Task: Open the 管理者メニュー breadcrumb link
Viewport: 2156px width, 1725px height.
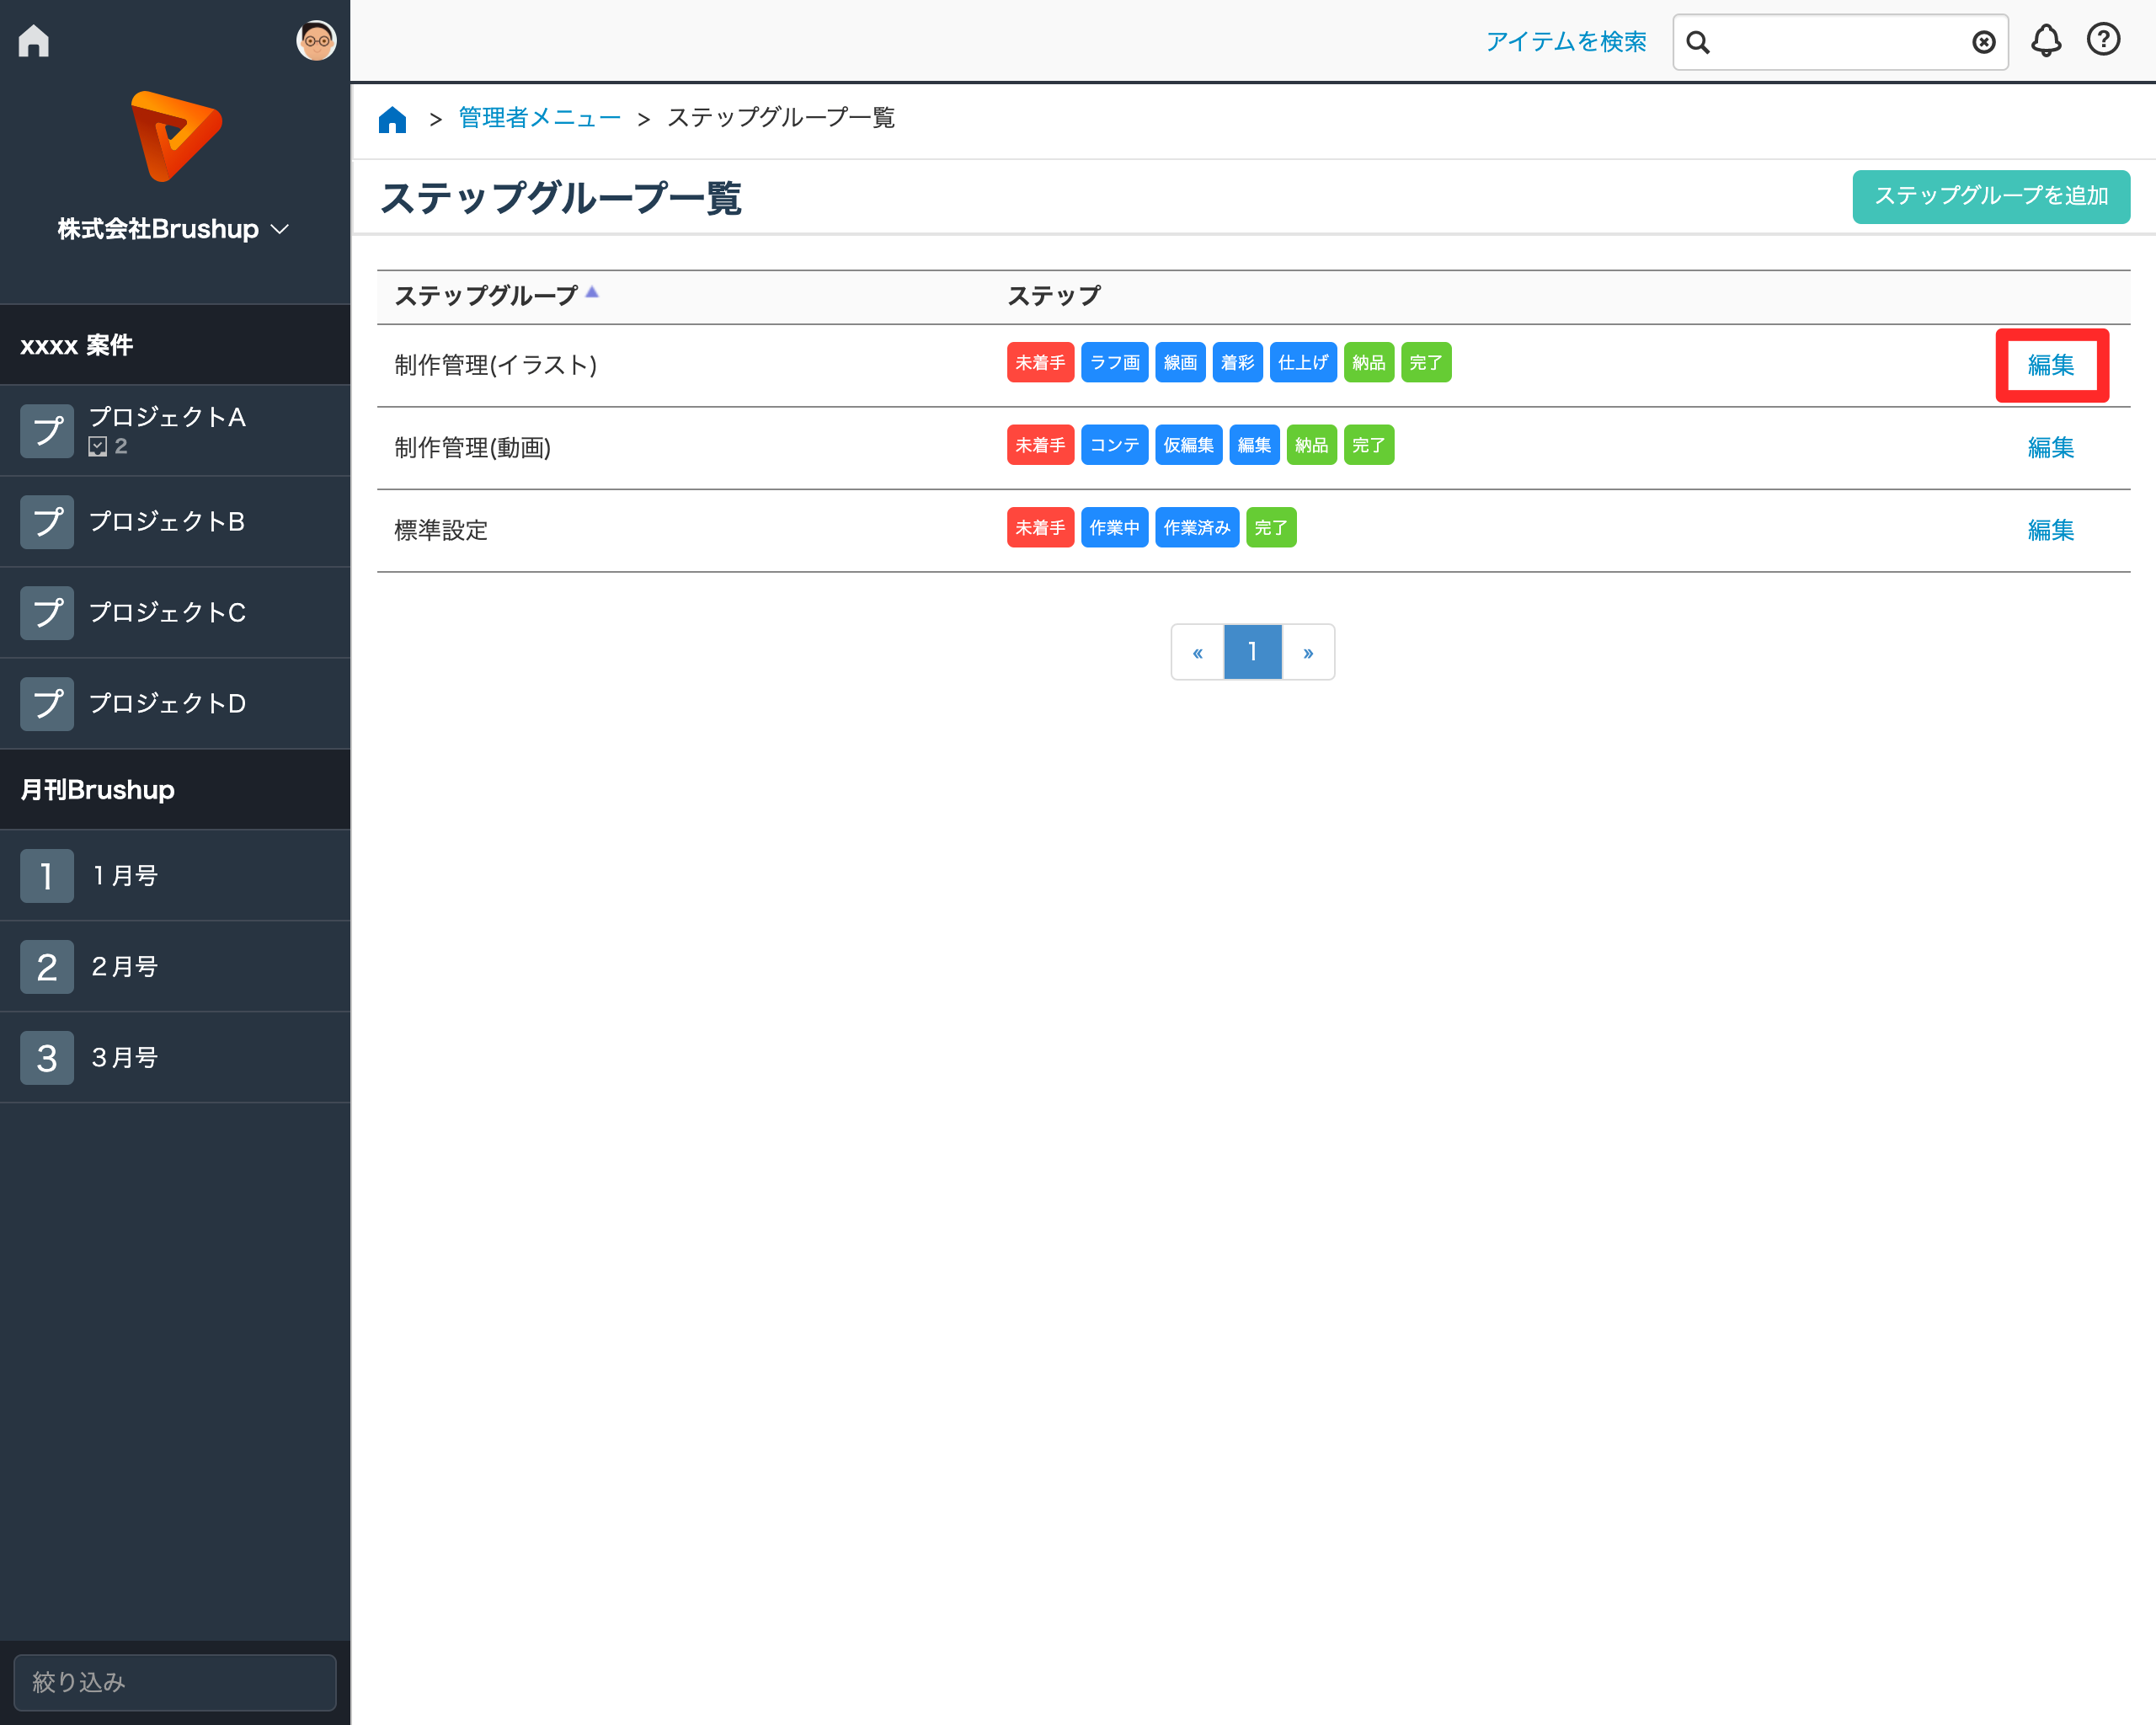Action: (539, 118)
